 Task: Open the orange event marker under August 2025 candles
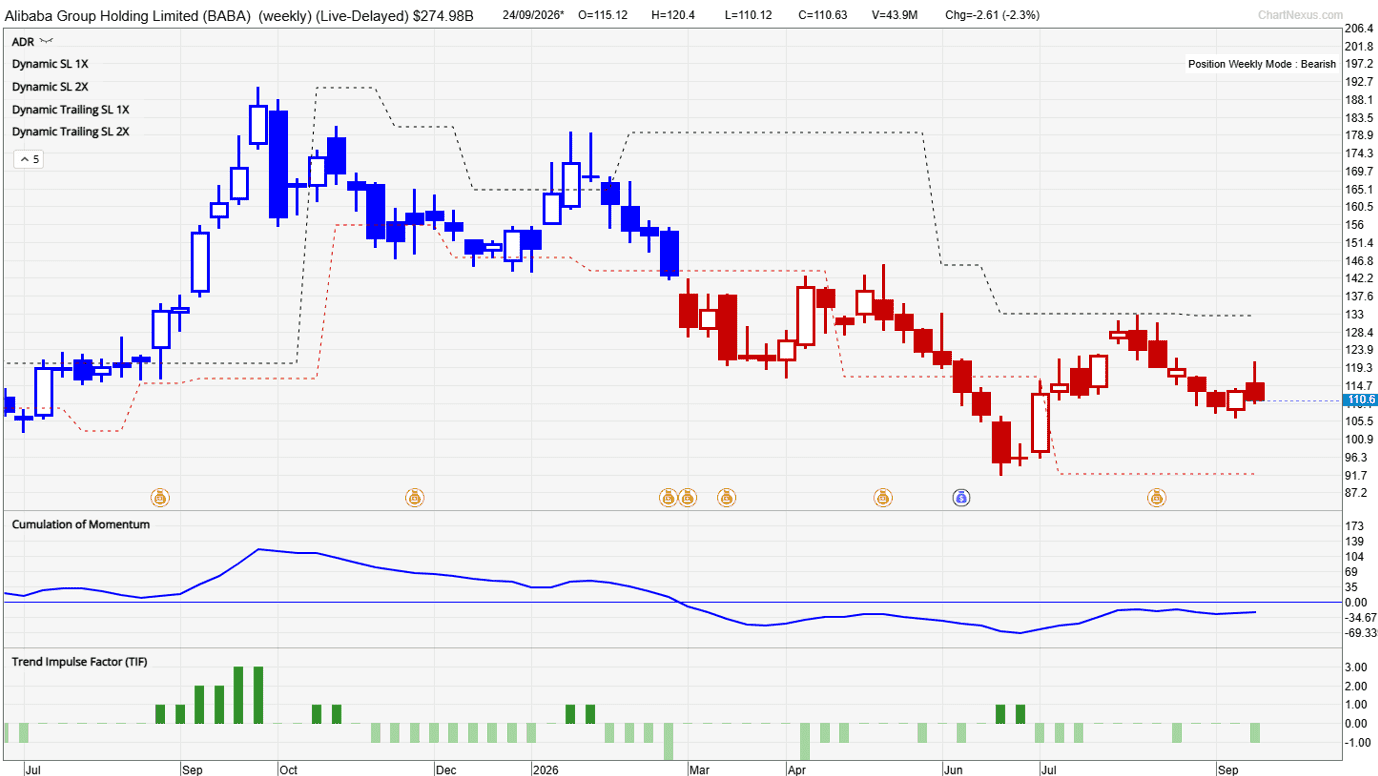pos(160,496)
